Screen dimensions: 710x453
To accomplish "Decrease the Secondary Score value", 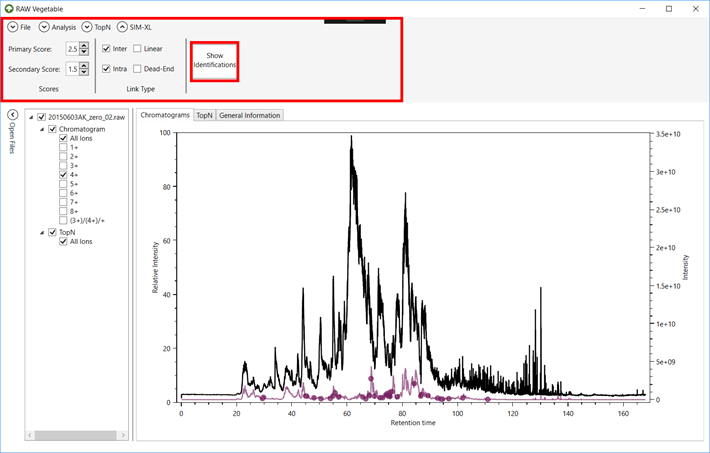I will click(x=84, y=72).
